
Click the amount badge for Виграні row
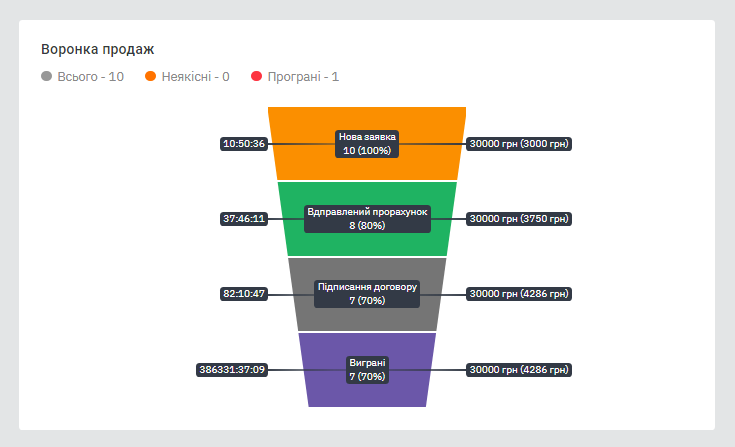(519, 370)
